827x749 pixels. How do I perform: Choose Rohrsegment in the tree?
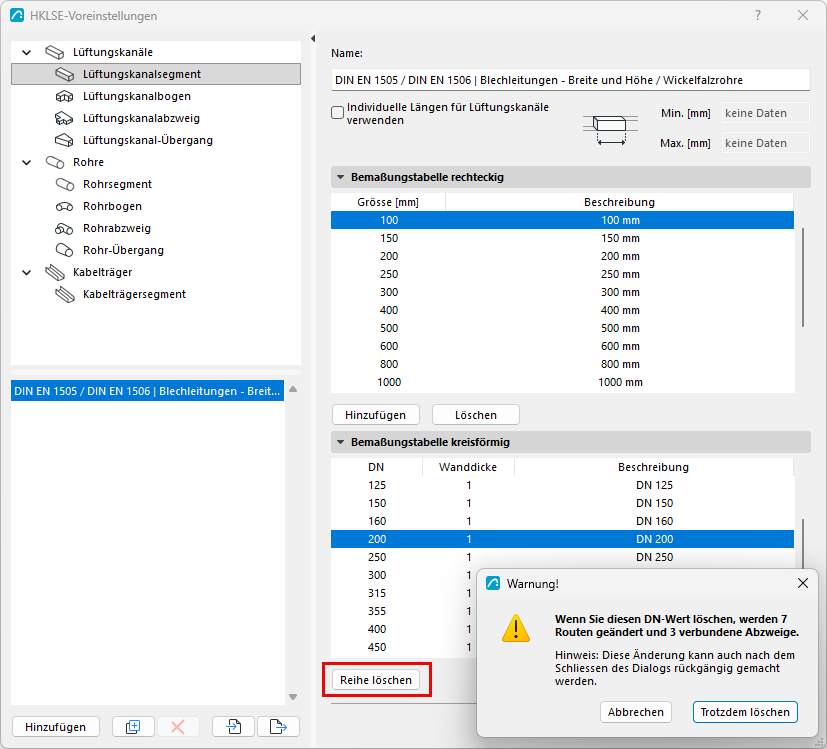pos(117,184)
